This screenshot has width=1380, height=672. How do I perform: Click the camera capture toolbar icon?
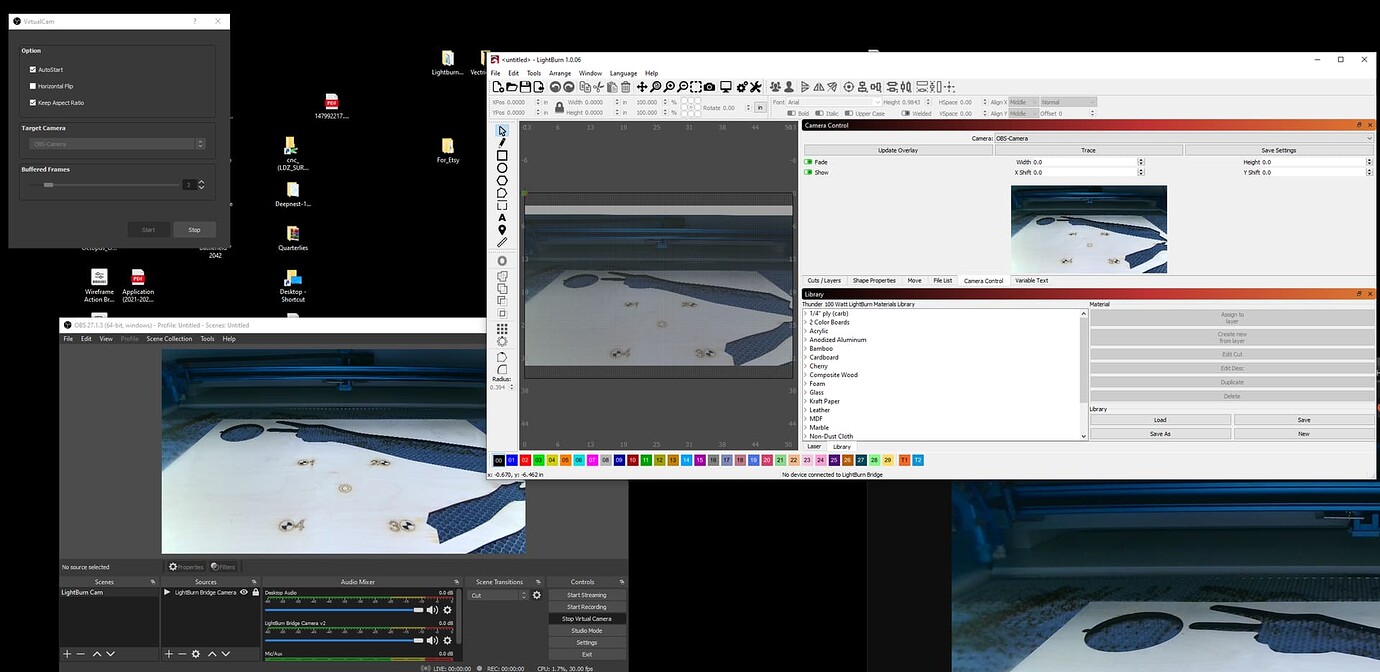[x=709, y=87]
